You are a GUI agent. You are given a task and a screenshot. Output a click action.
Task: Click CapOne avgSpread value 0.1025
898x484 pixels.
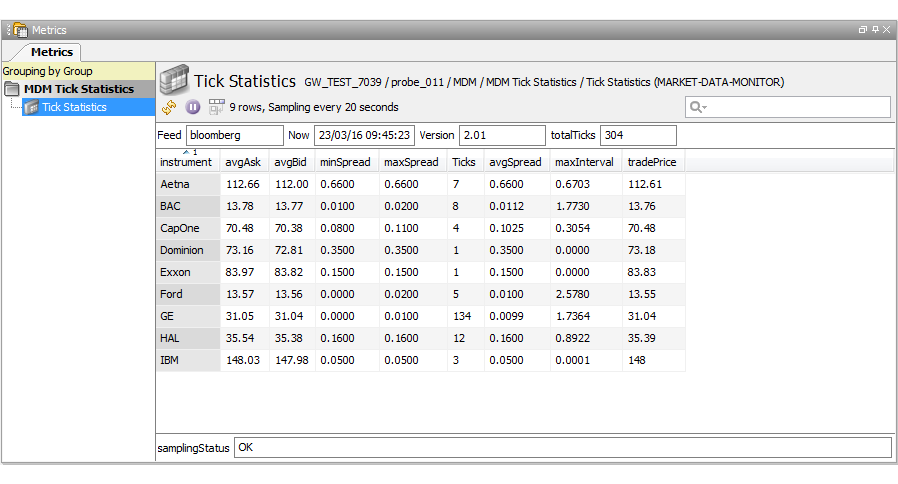(506, 228)
